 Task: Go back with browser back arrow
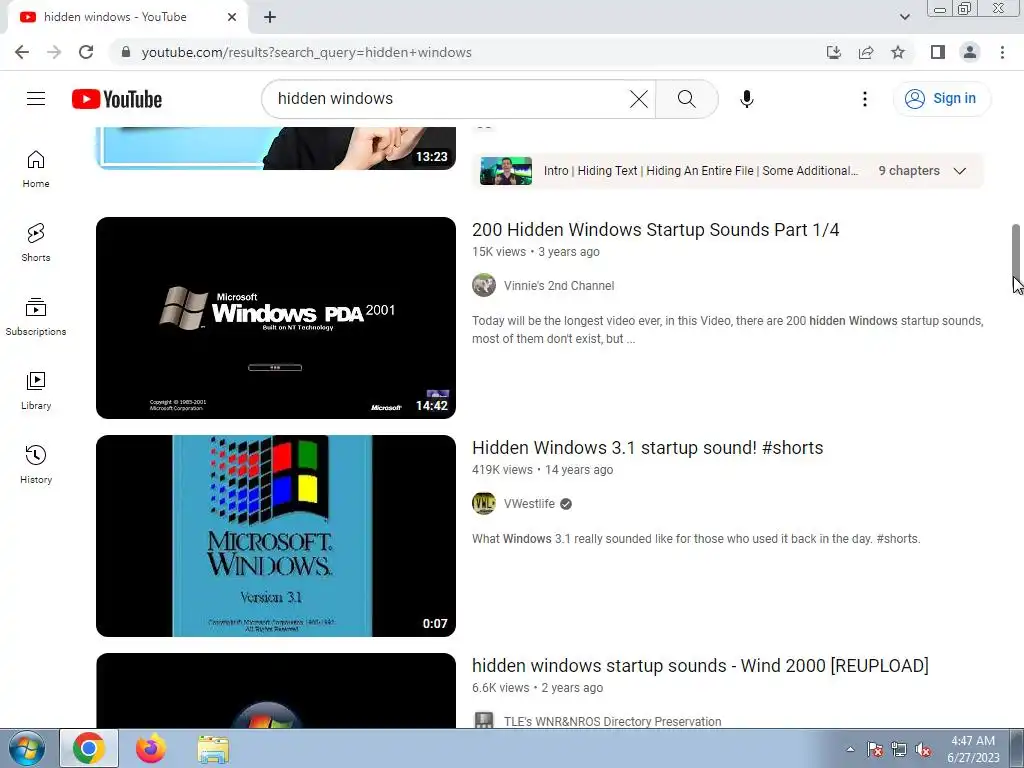pos(22,52)
